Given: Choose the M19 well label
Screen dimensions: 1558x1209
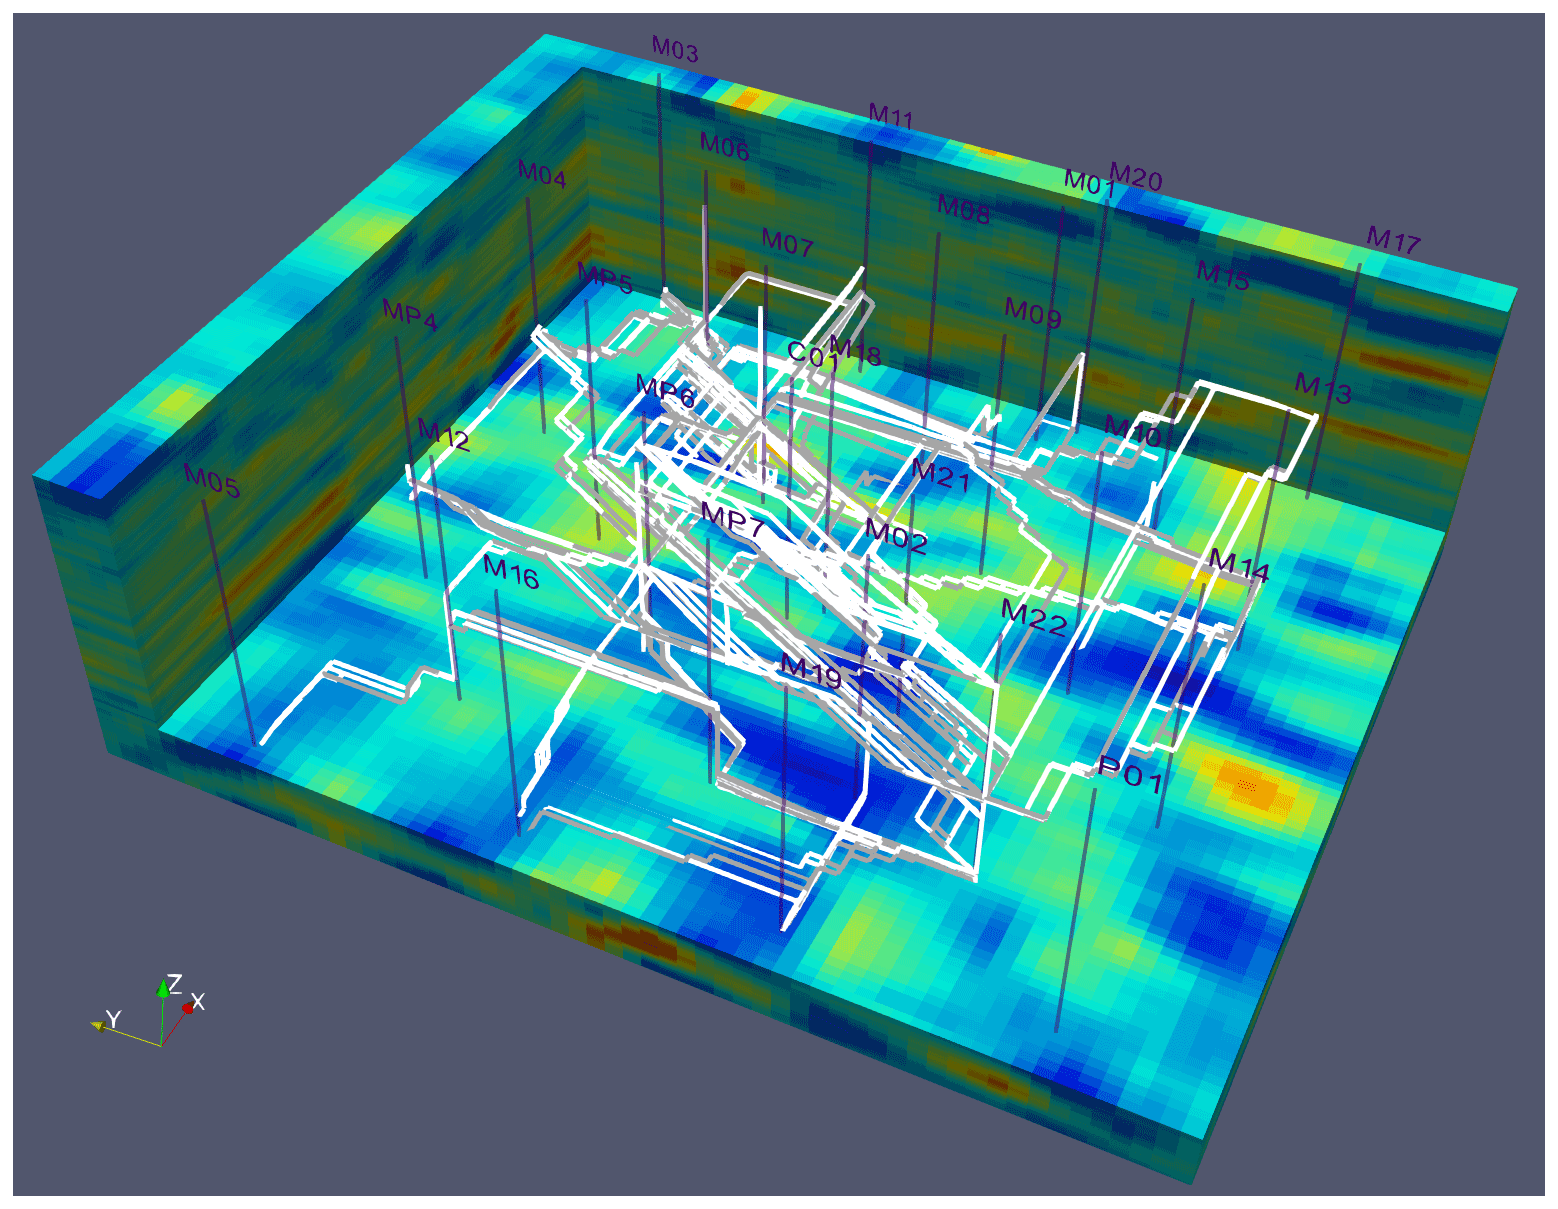Looking at the screenshot, I should (811, 671).
